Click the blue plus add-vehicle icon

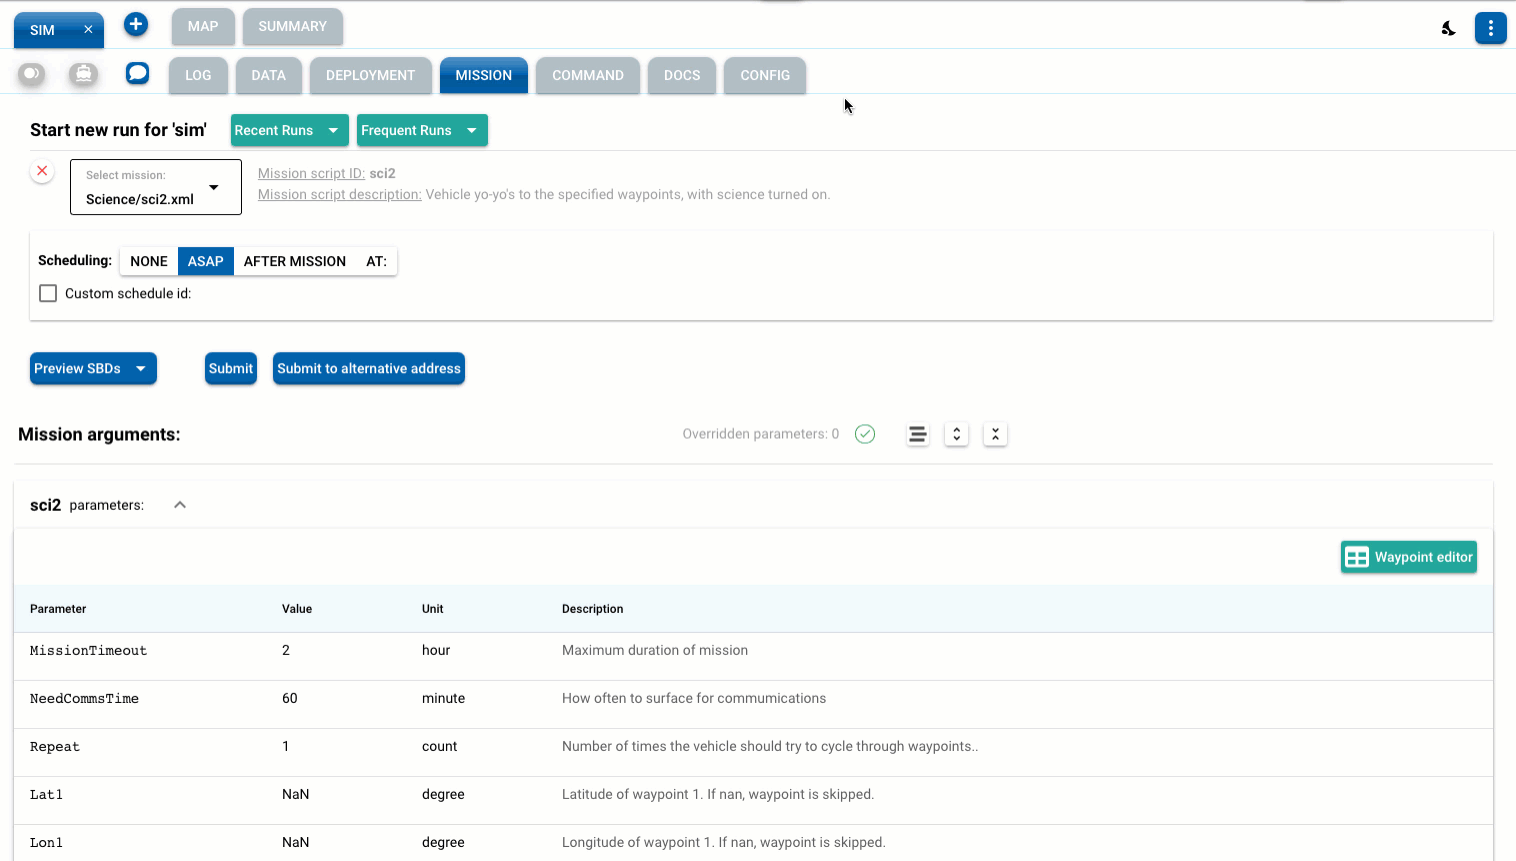click(136, 25)
